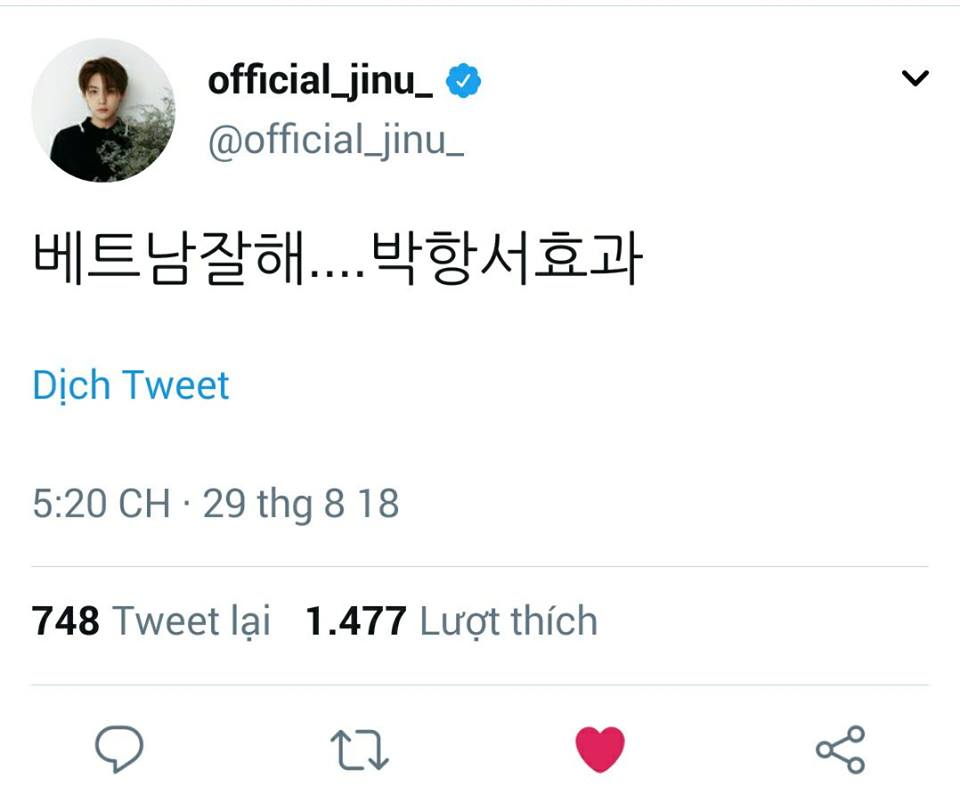Tap the ellipsis dots inside the tweet text
This screenshot has width=960, height=794.
pos(338,272)
